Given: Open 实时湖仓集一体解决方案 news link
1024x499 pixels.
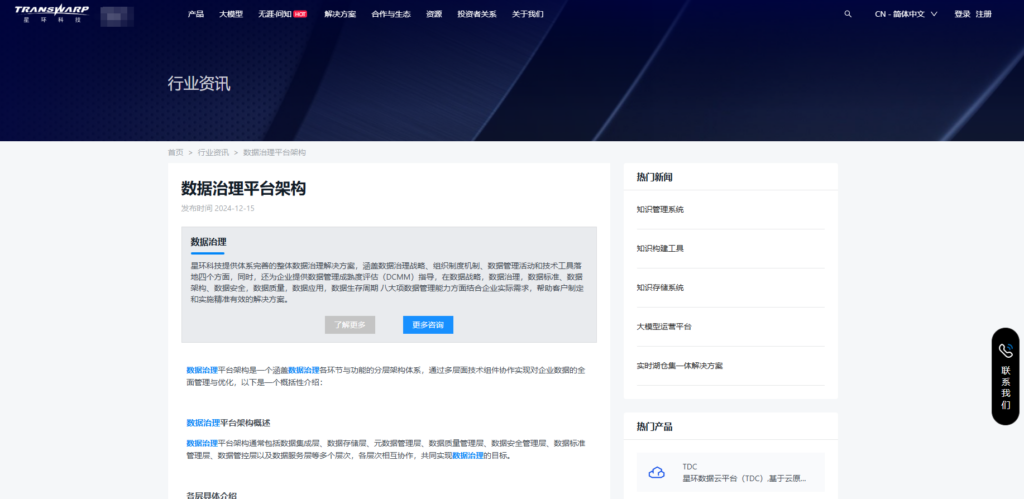Looking at the screenshot, I should [x=679, y=365].
